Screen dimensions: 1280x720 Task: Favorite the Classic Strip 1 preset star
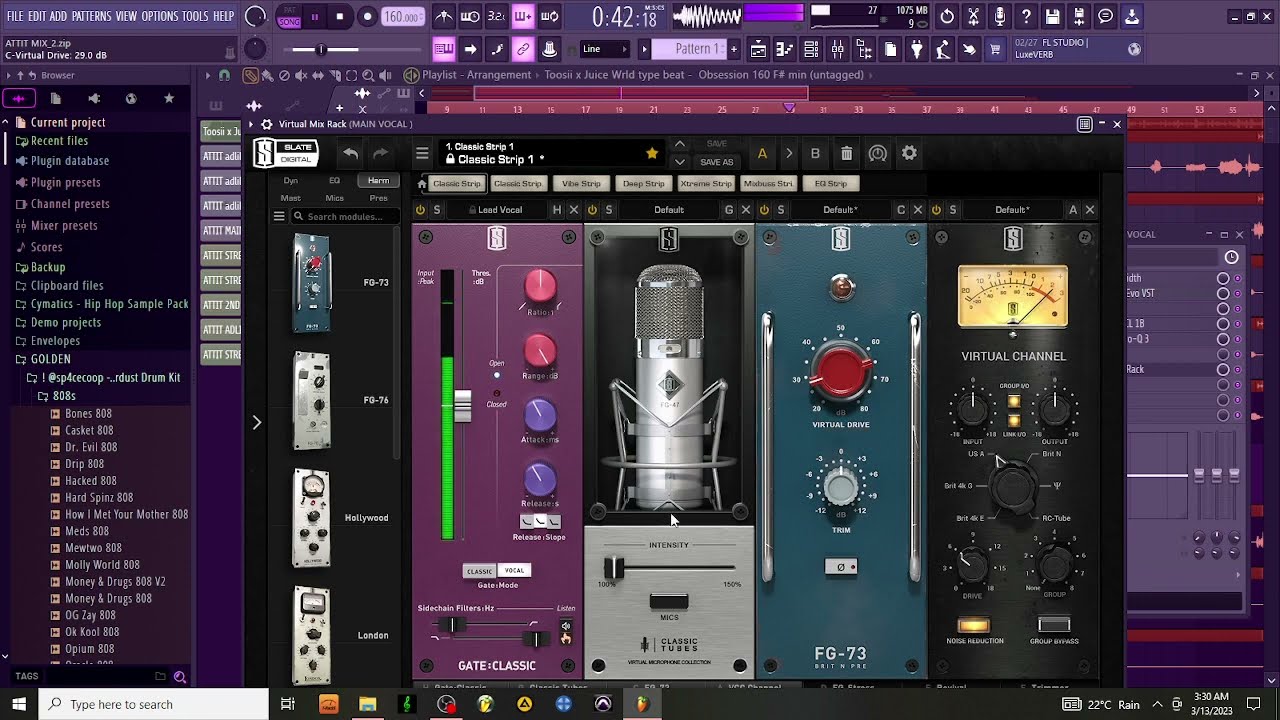pyautogui.click(x=652, y=153)
